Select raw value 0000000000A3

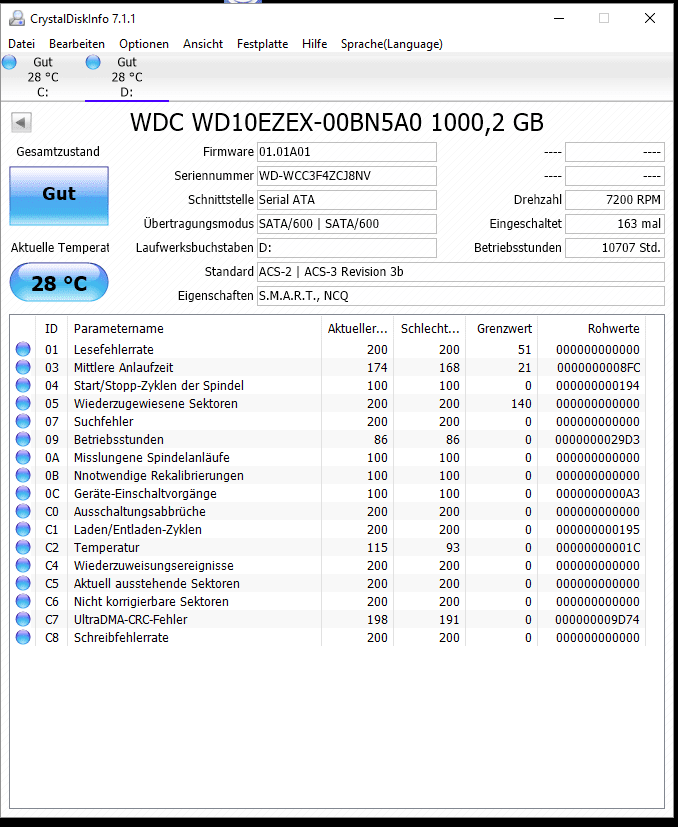[x=598, y=494]
